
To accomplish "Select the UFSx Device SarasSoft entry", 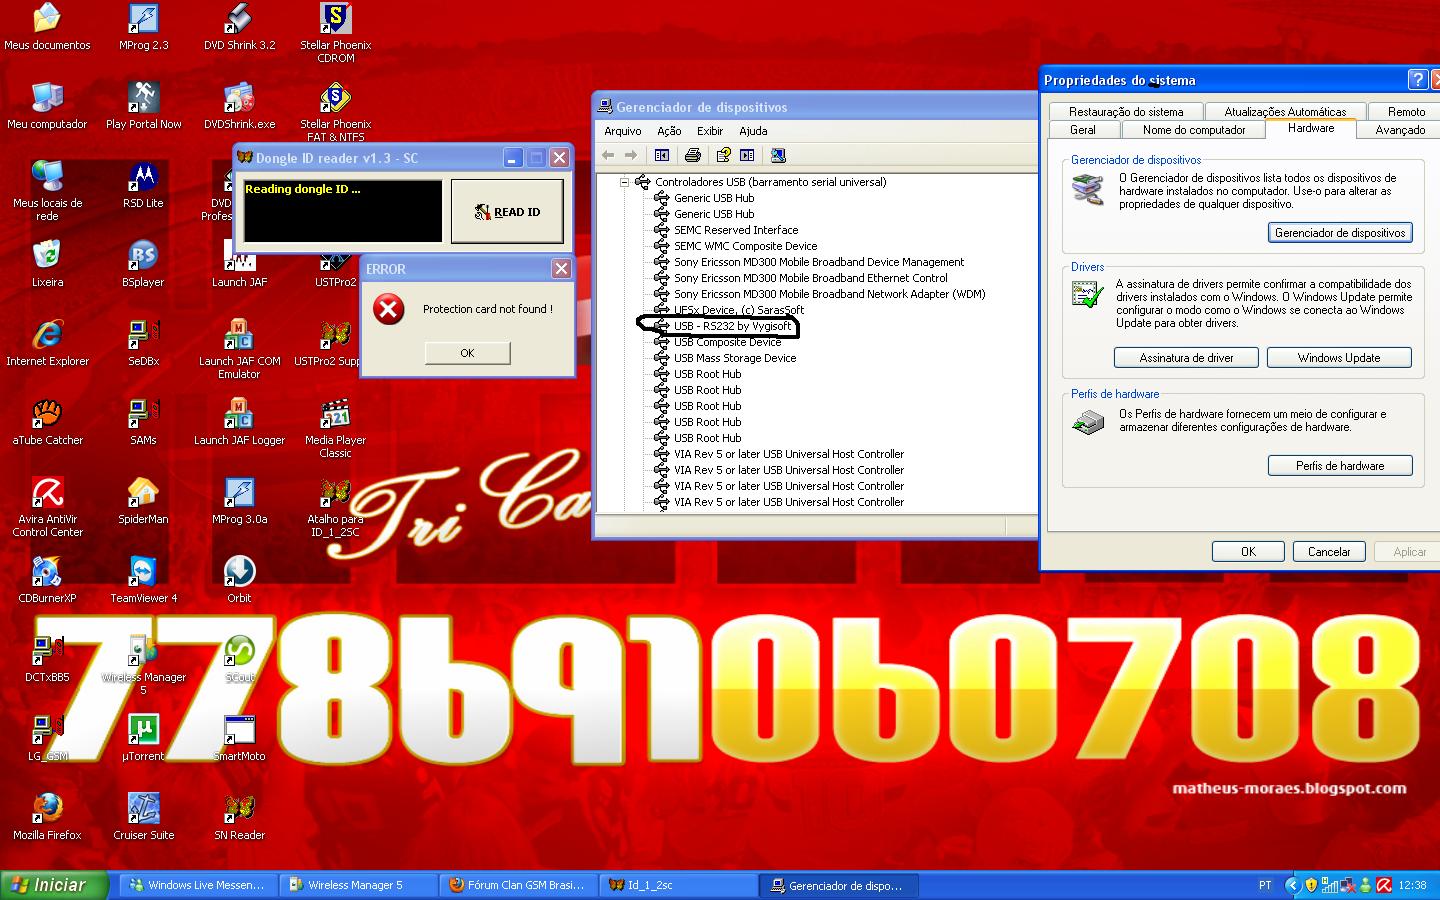I will (x=738, y=310).
